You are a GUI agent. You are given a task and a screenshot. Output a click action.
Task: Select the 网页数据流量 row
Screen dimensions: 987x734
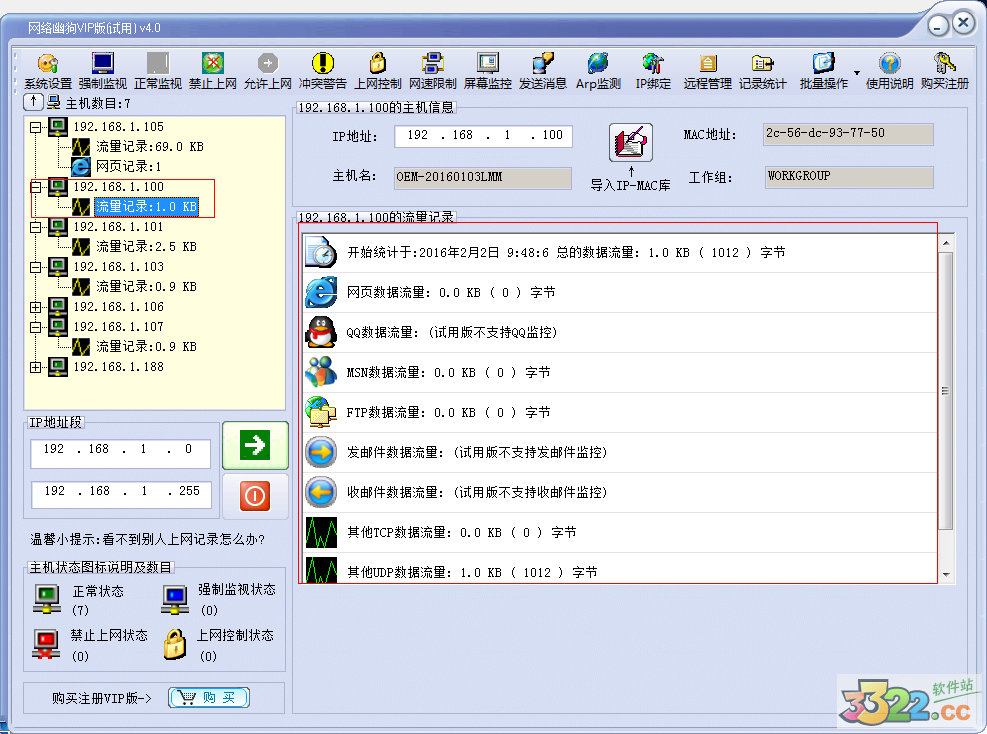pyautogui.click(x=620, y=293)
